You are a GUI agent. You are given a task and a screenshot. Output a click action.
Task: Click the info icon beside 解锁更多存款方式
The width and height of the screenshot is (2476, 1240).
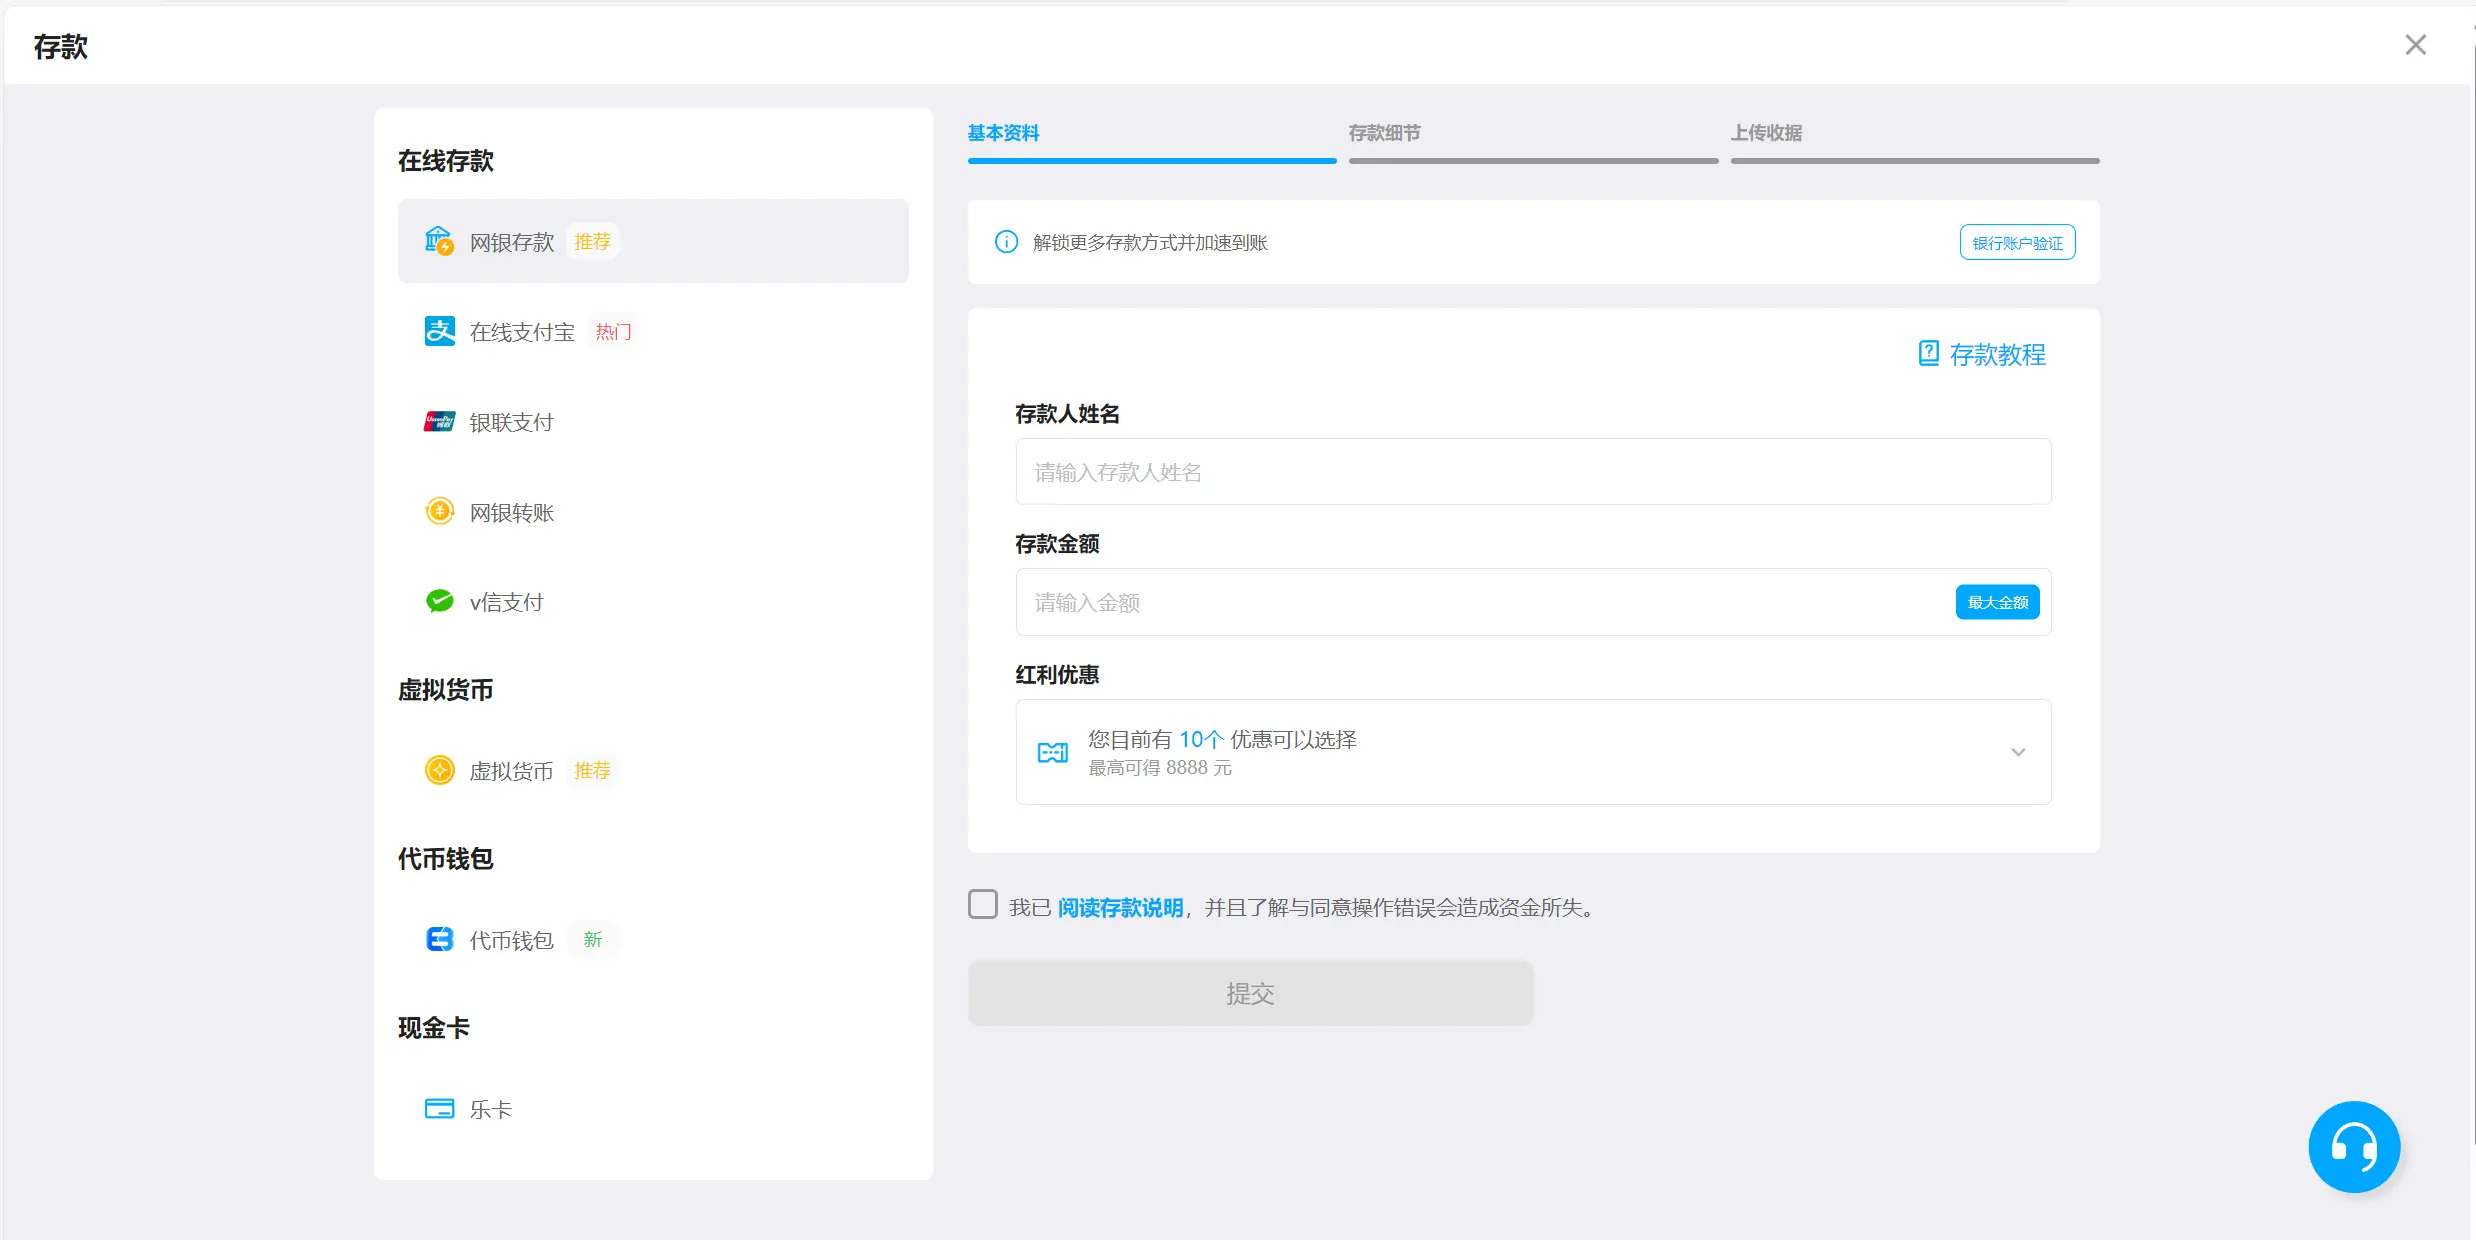coord(1006,242)
